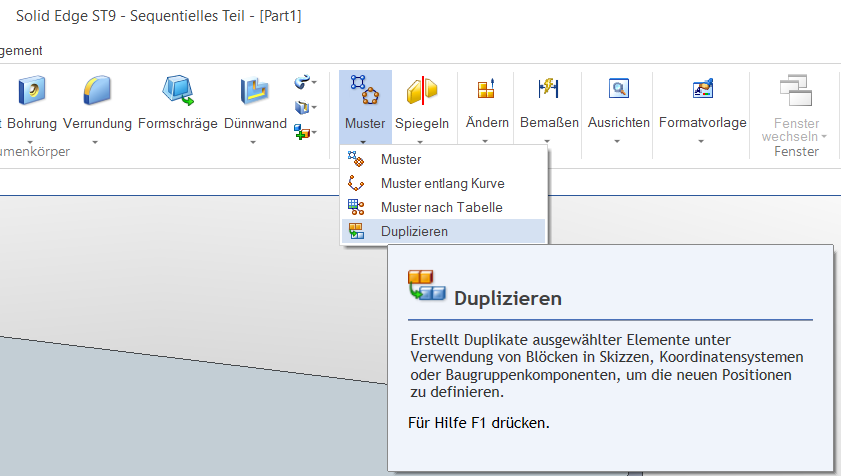
Task: Choose Muster from the dropdown menu
Action: pos(444,159)
